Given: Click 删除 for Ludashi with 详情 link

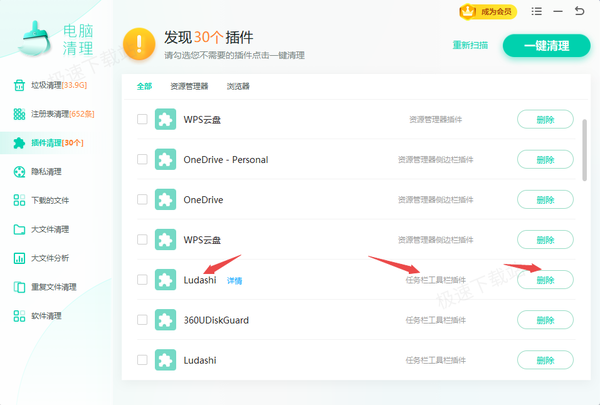Looking at the screenshot, I should 545,280.
